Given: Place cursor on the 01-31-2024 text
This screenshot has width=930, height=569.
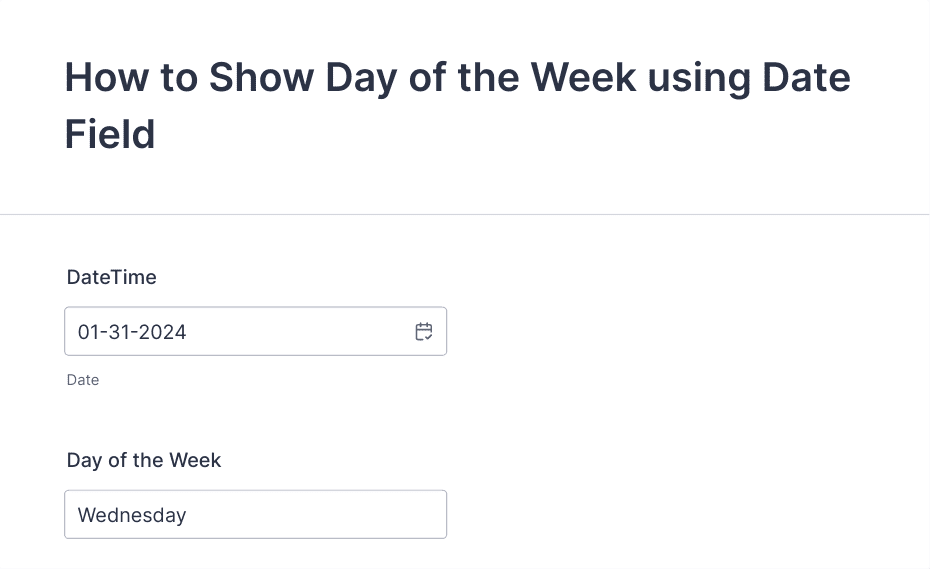Looking at the screenshot, I should click(x=132, y=332).
